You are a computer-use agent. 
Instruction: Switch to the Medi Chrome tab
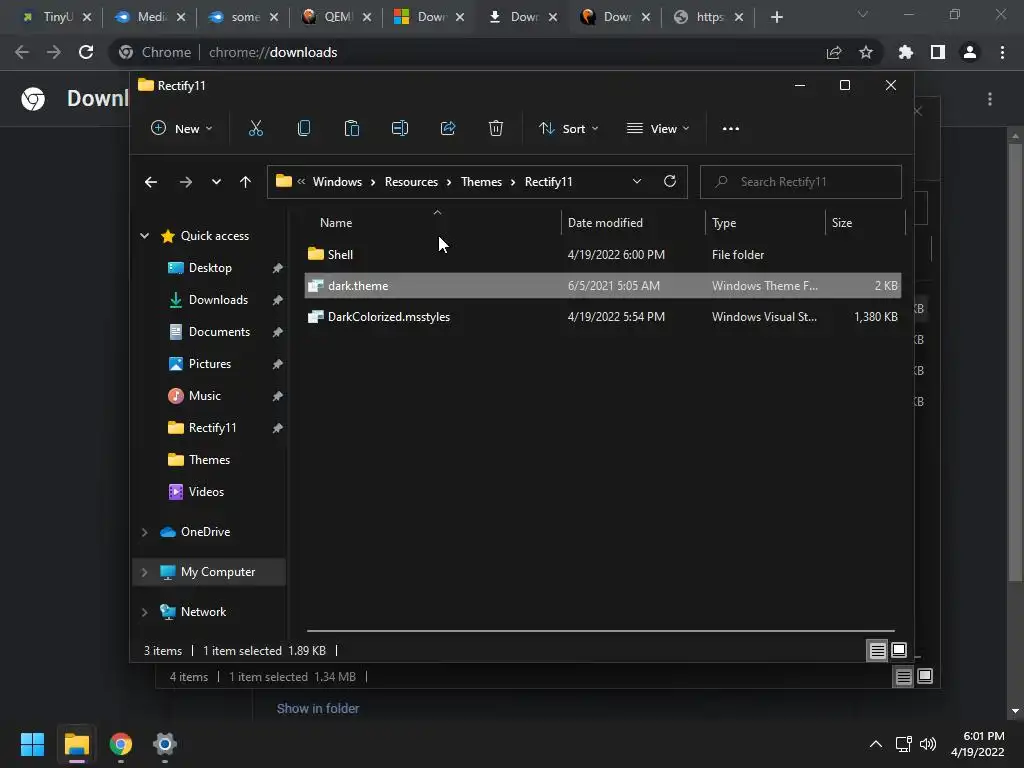click(150, 17)
